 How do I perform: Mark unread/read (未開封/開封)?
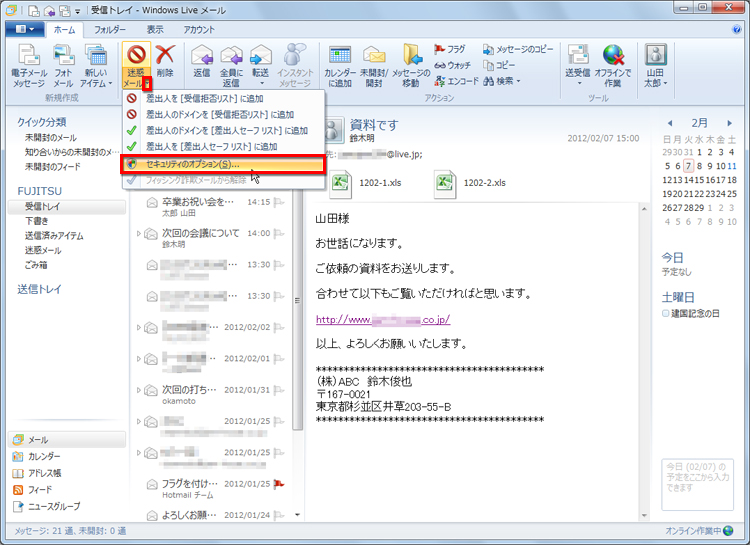(374, 66)
